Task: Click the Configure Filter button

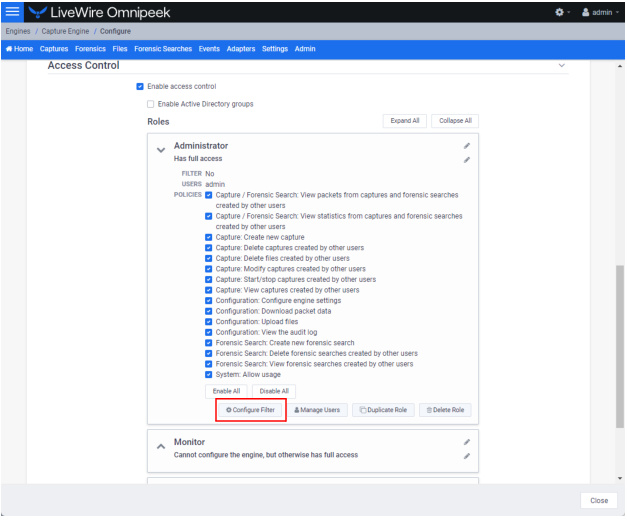Action: point(250,410)
